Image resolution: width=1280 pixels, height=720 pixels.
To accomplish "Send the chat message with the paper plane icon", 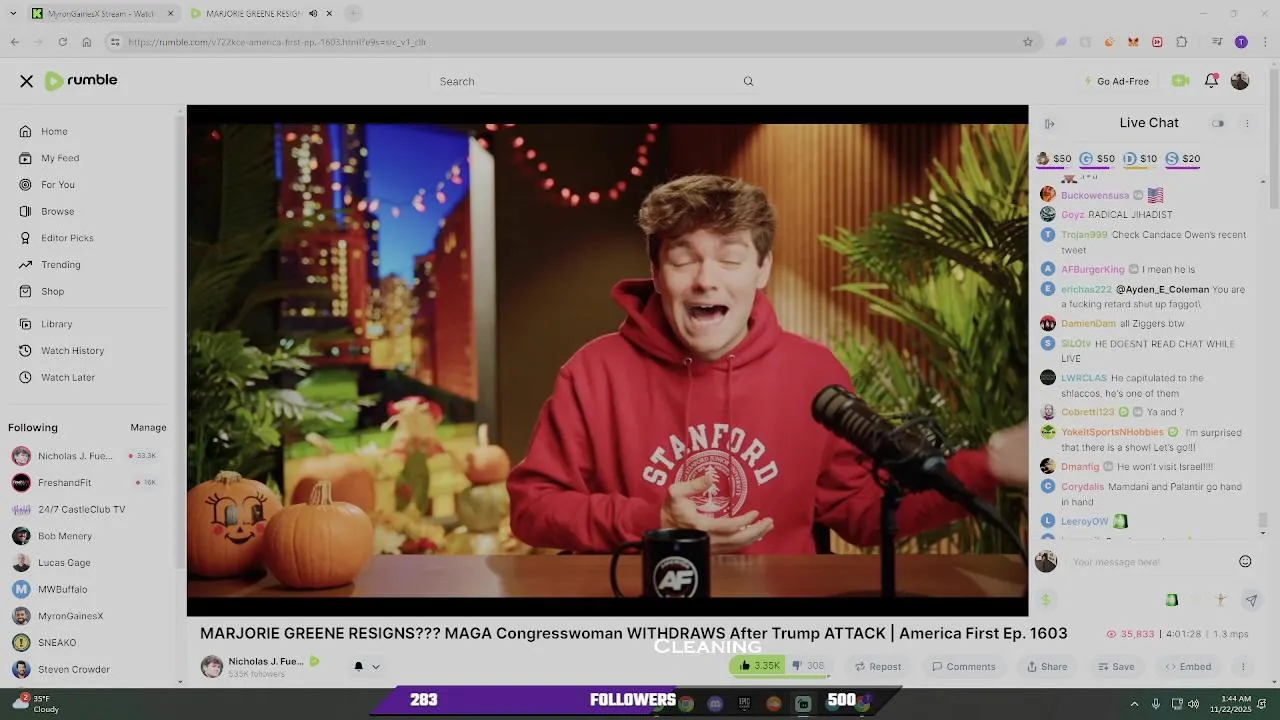I will point(1251,600).
